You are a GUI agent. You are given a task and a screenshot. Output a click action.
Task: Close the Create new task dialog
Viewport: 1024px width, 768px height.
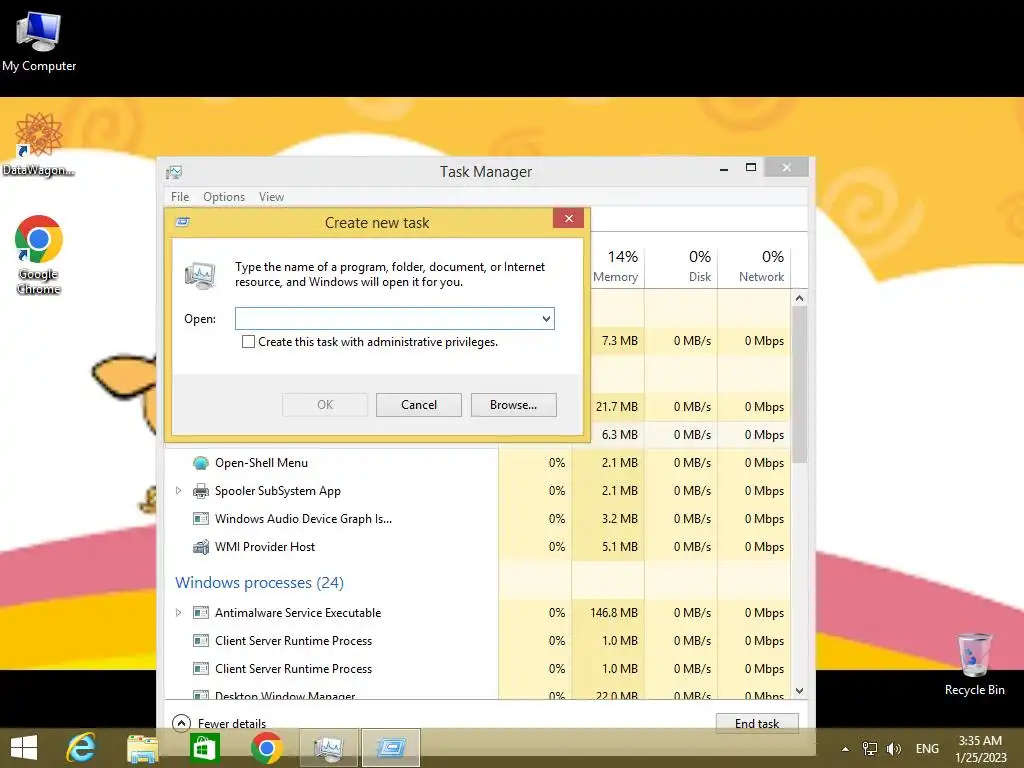(x=568, y=219)
